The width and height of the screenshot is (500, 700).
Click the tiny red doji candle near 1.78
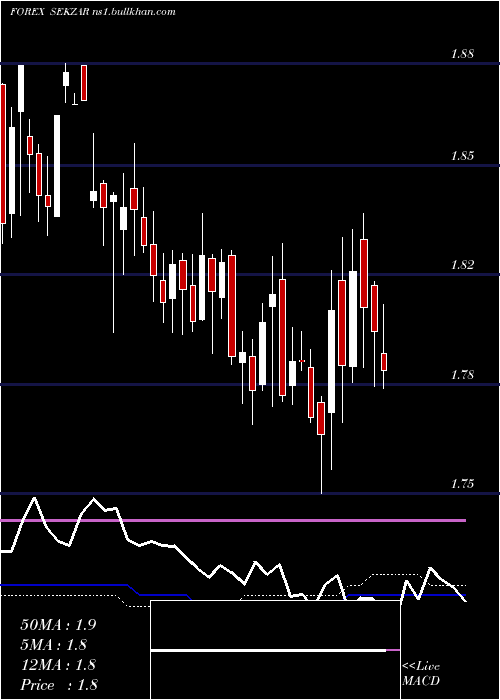[302, 361]
